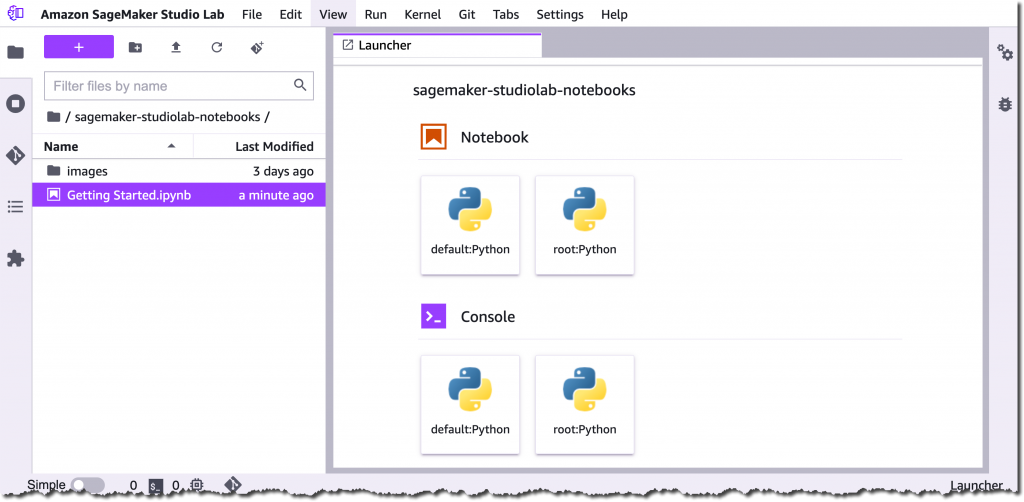Launch default:Python console
1024x502 pixels.
tap(470, 405)
